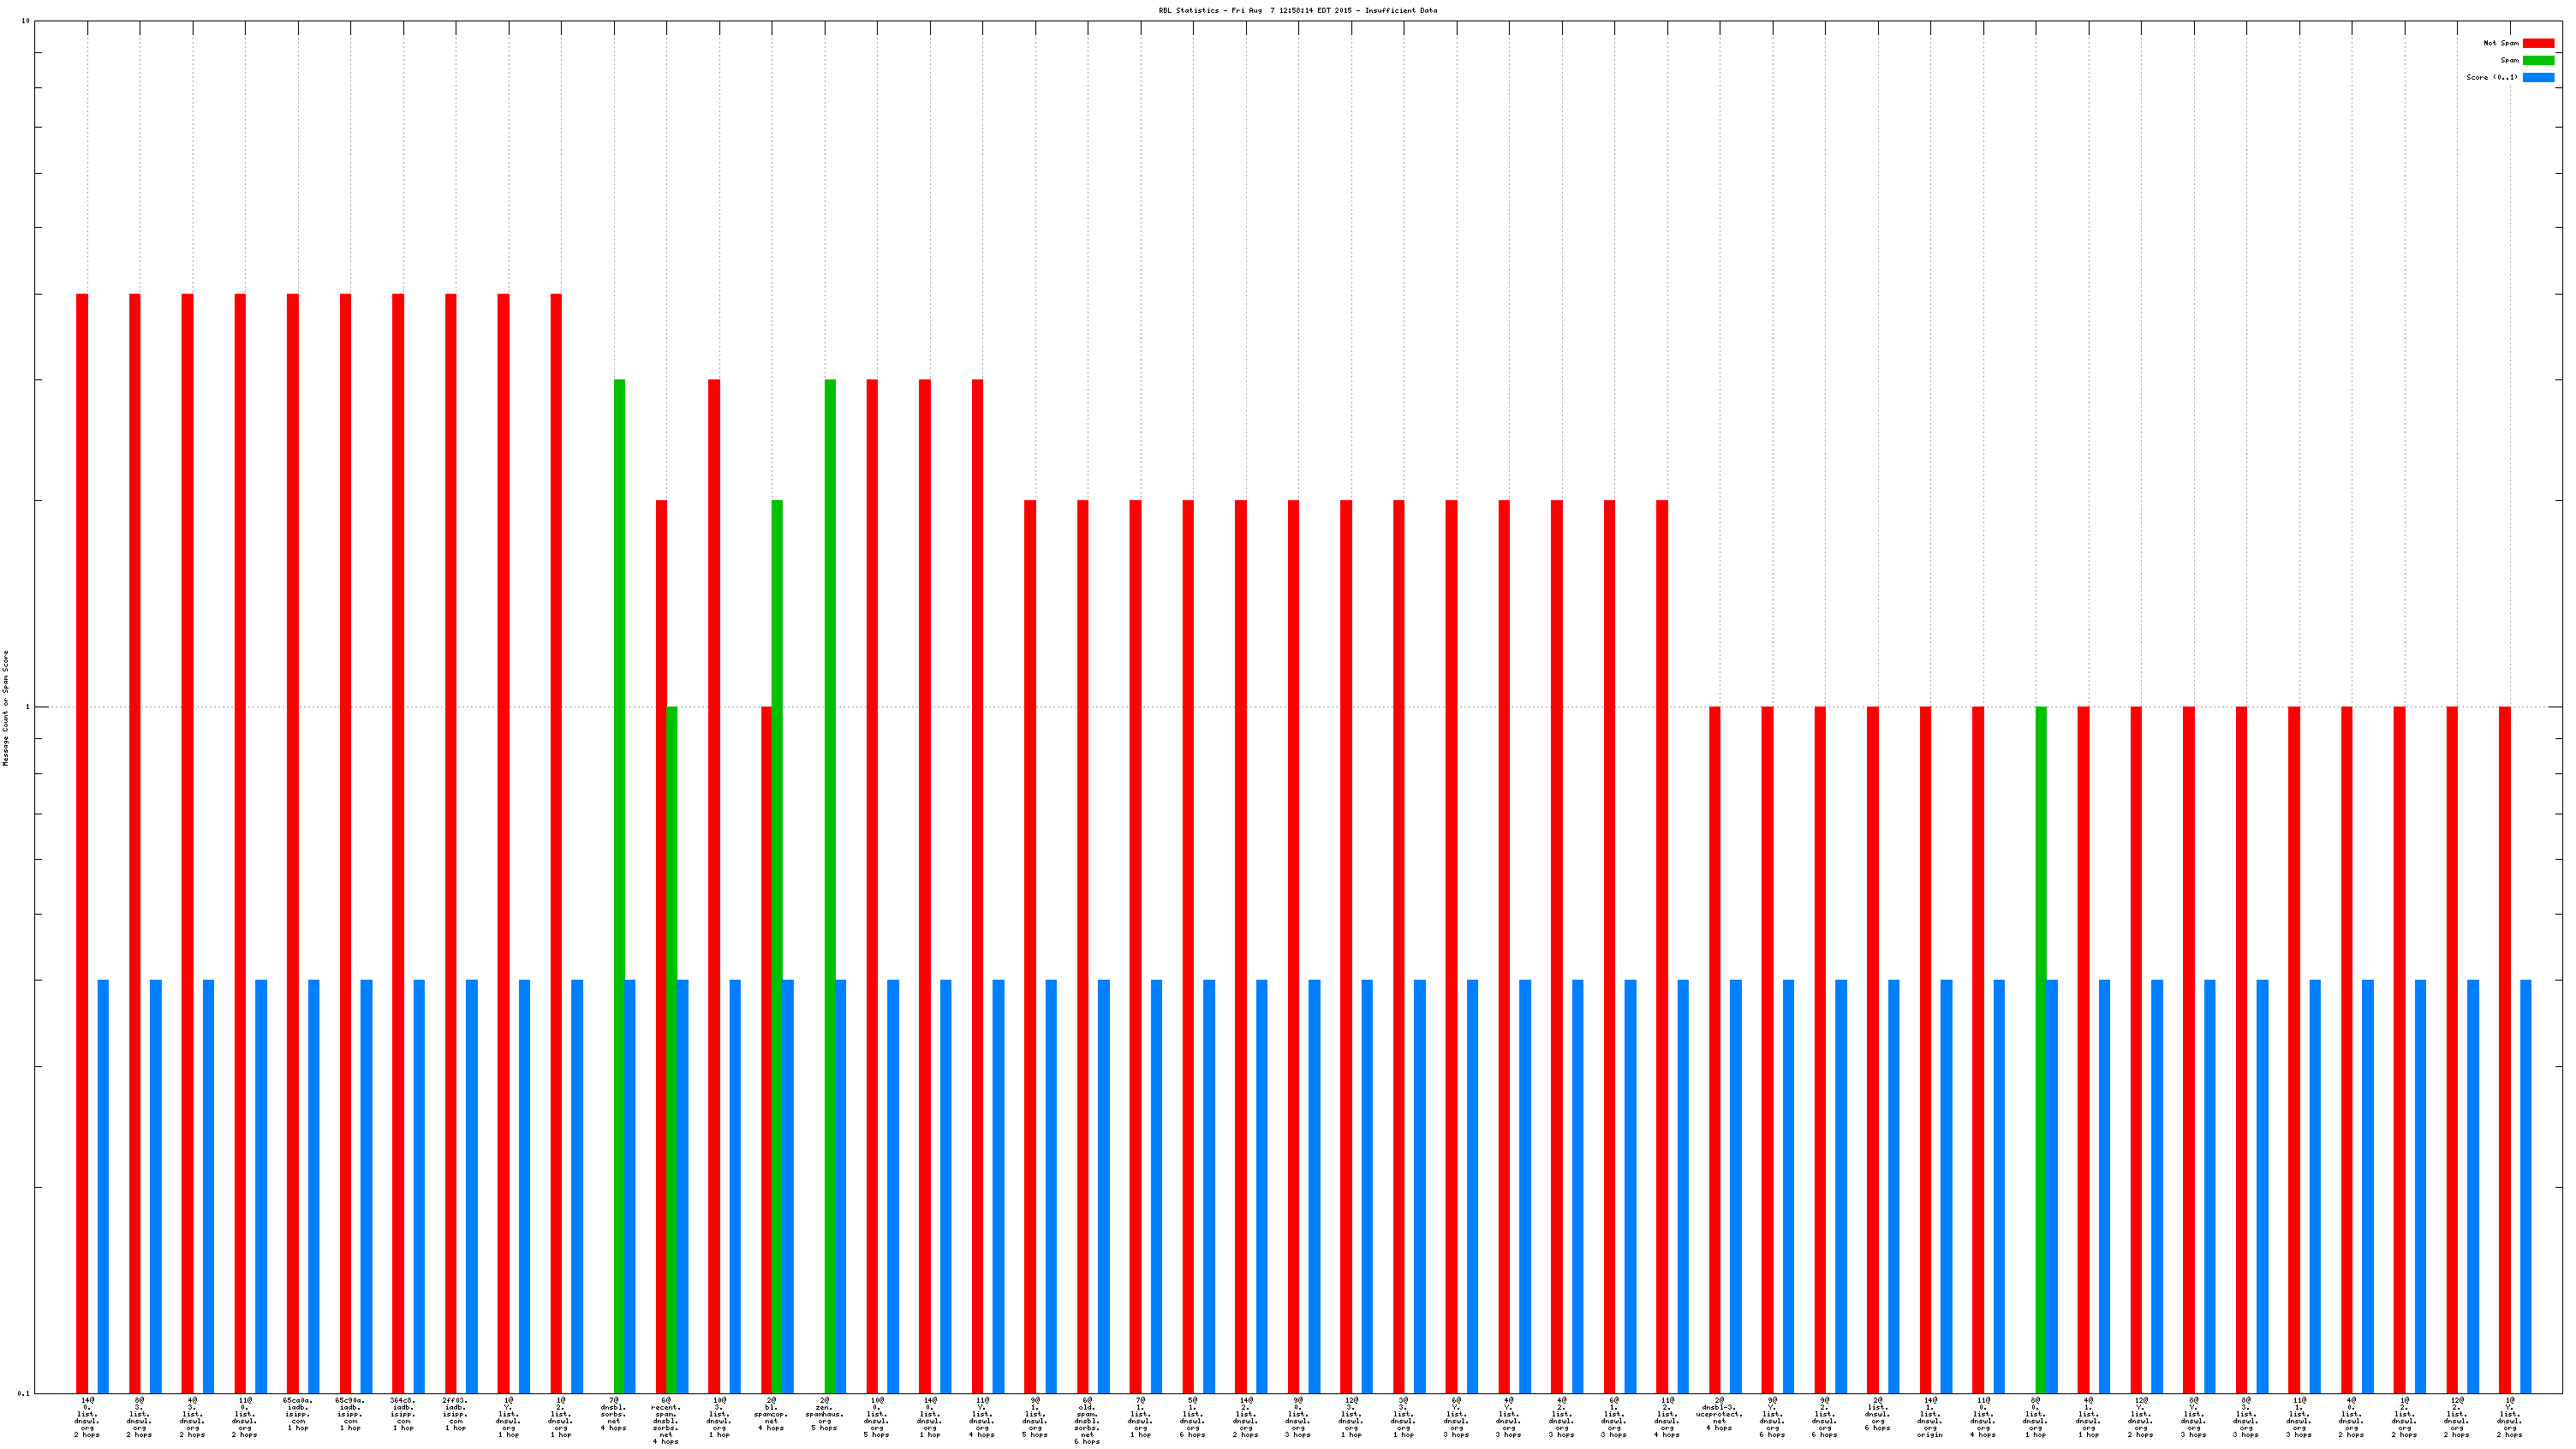
Task: Click the 'Message Count or Spam Score' axis label
Action: [x=6, y=707]
